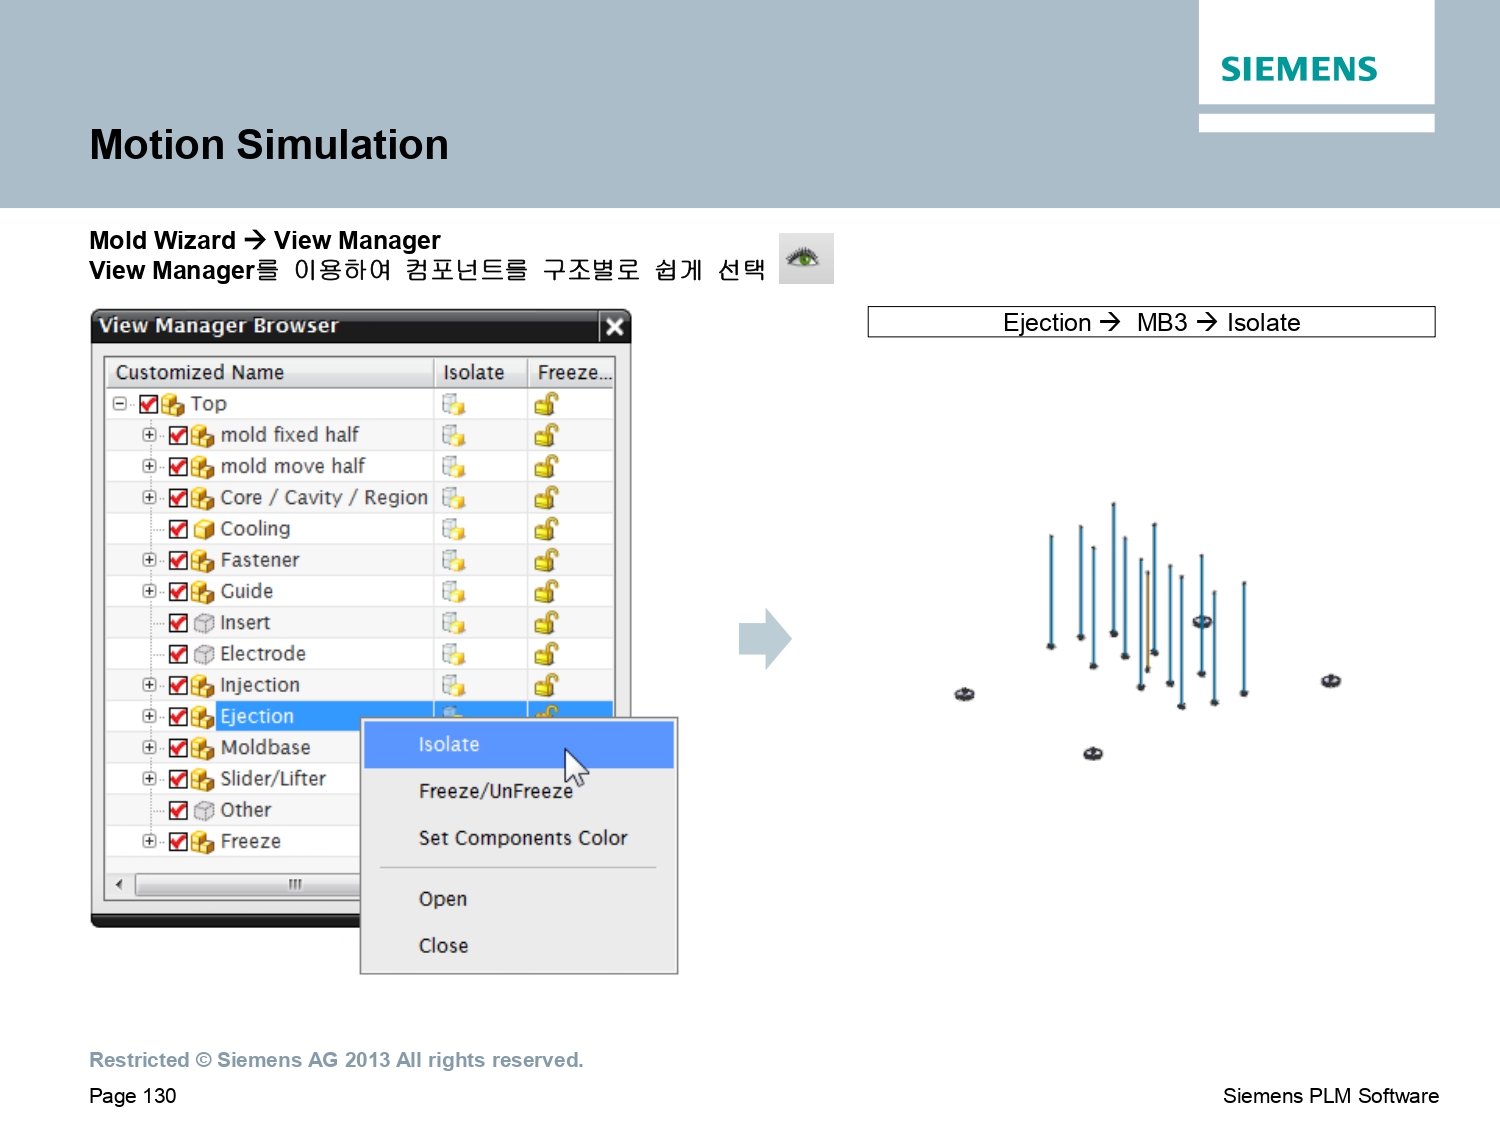
Task: Expand the Injection node
Action: point(149,685)
